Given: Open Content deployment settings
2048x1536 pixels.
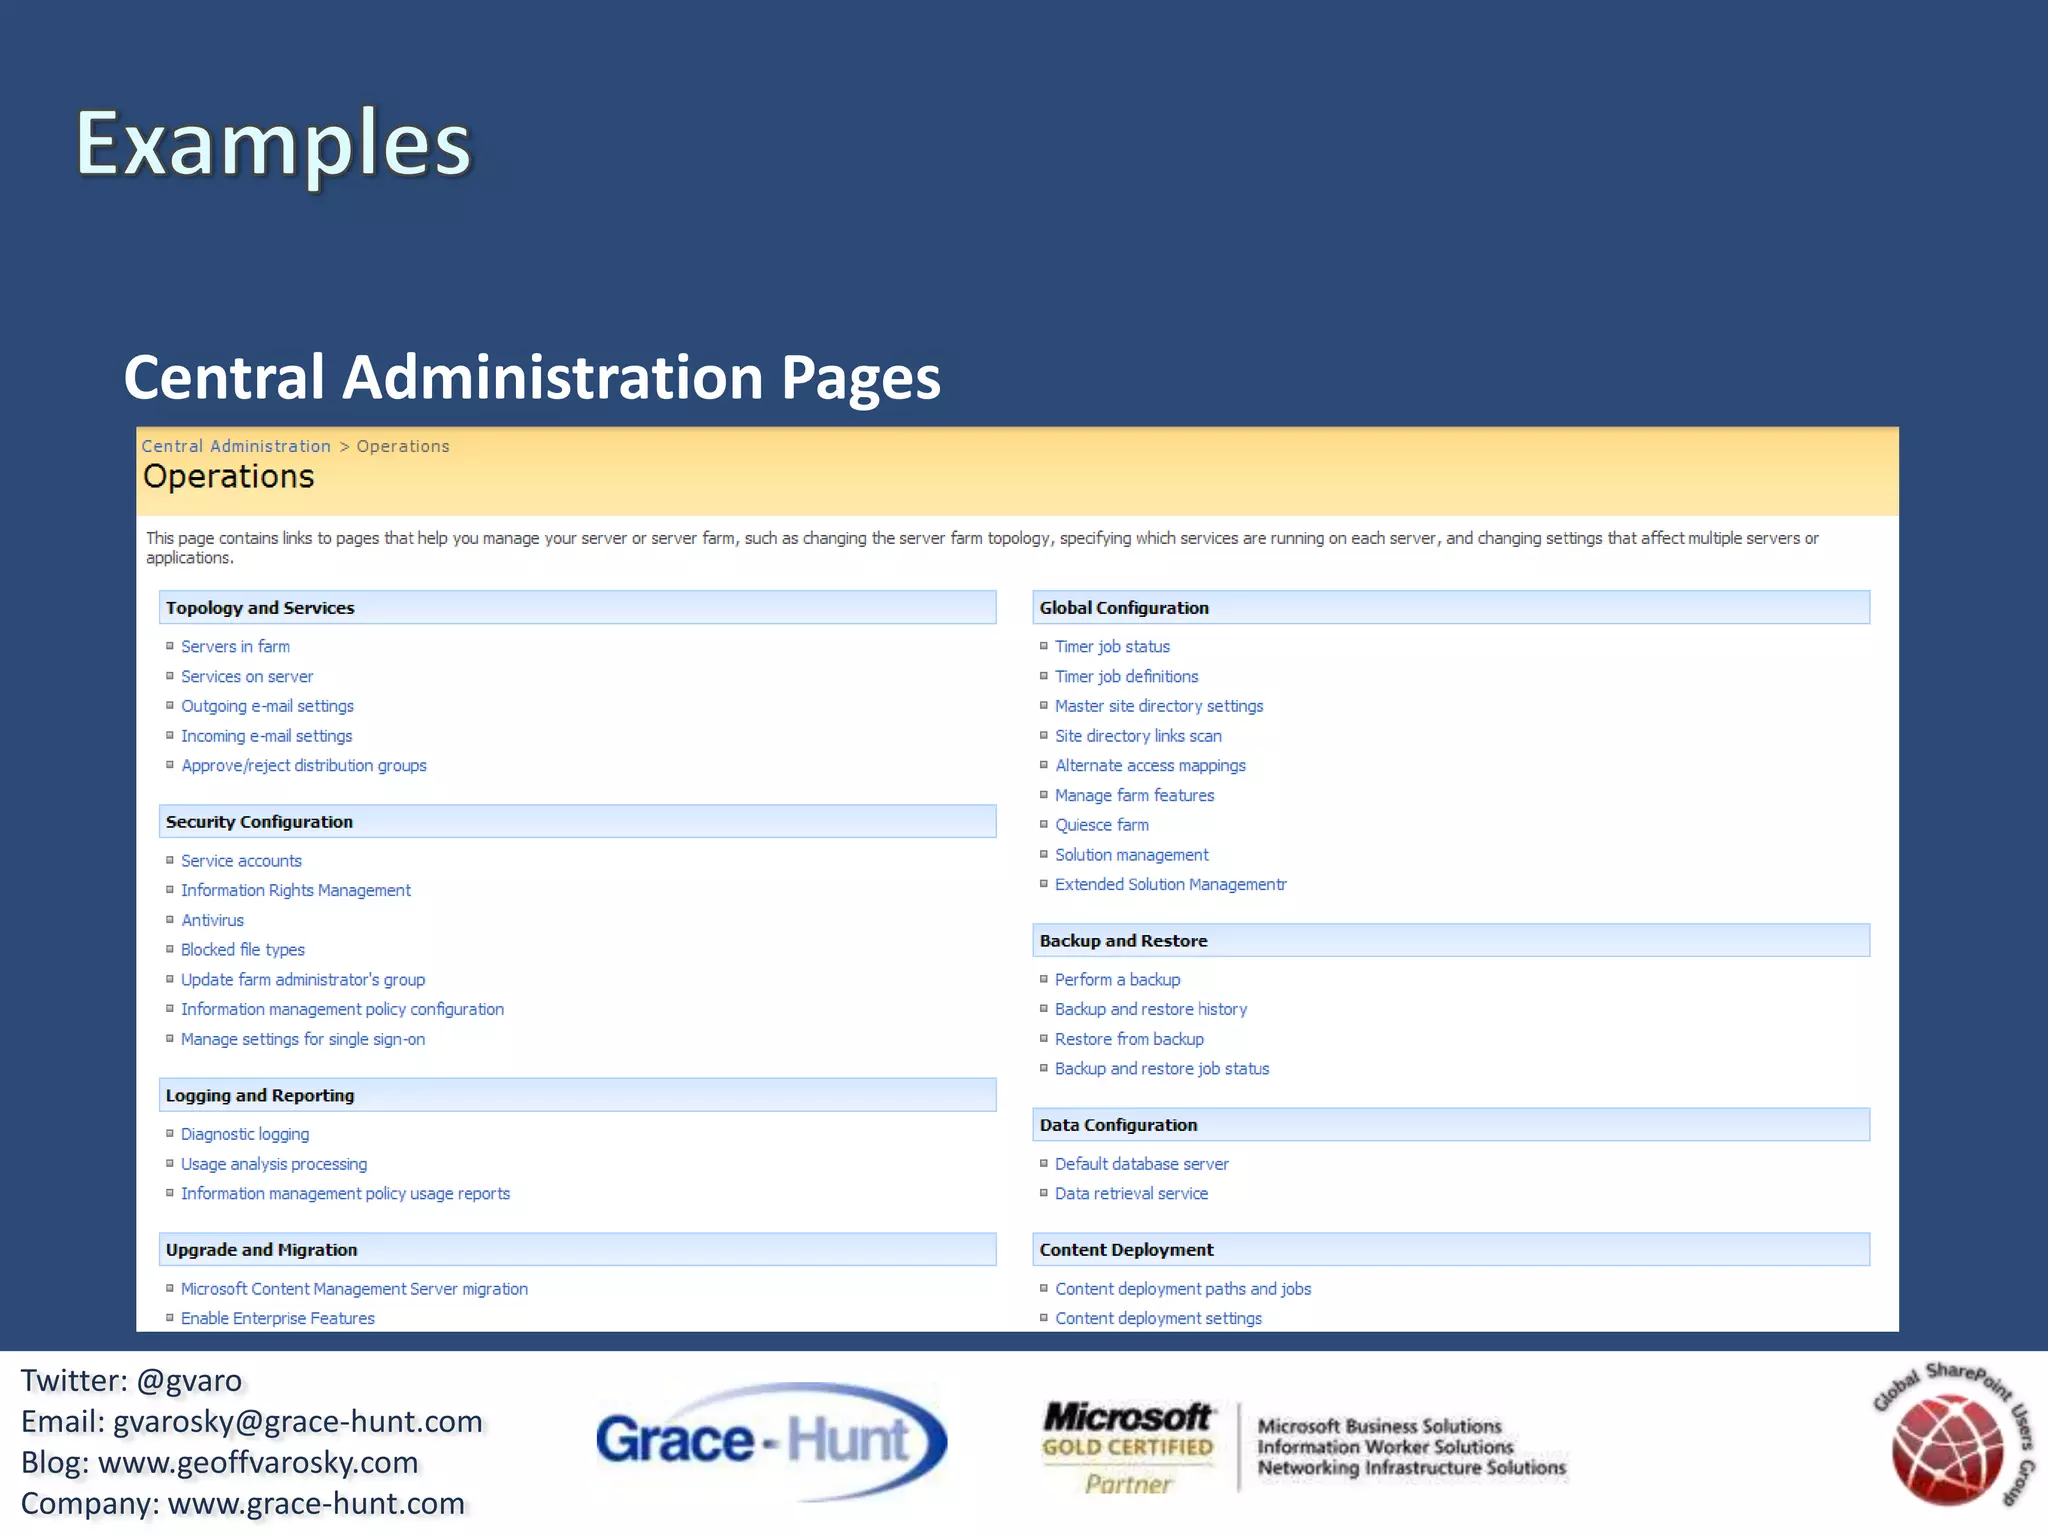Looking at the screenshot, I should point(1158,1318).
